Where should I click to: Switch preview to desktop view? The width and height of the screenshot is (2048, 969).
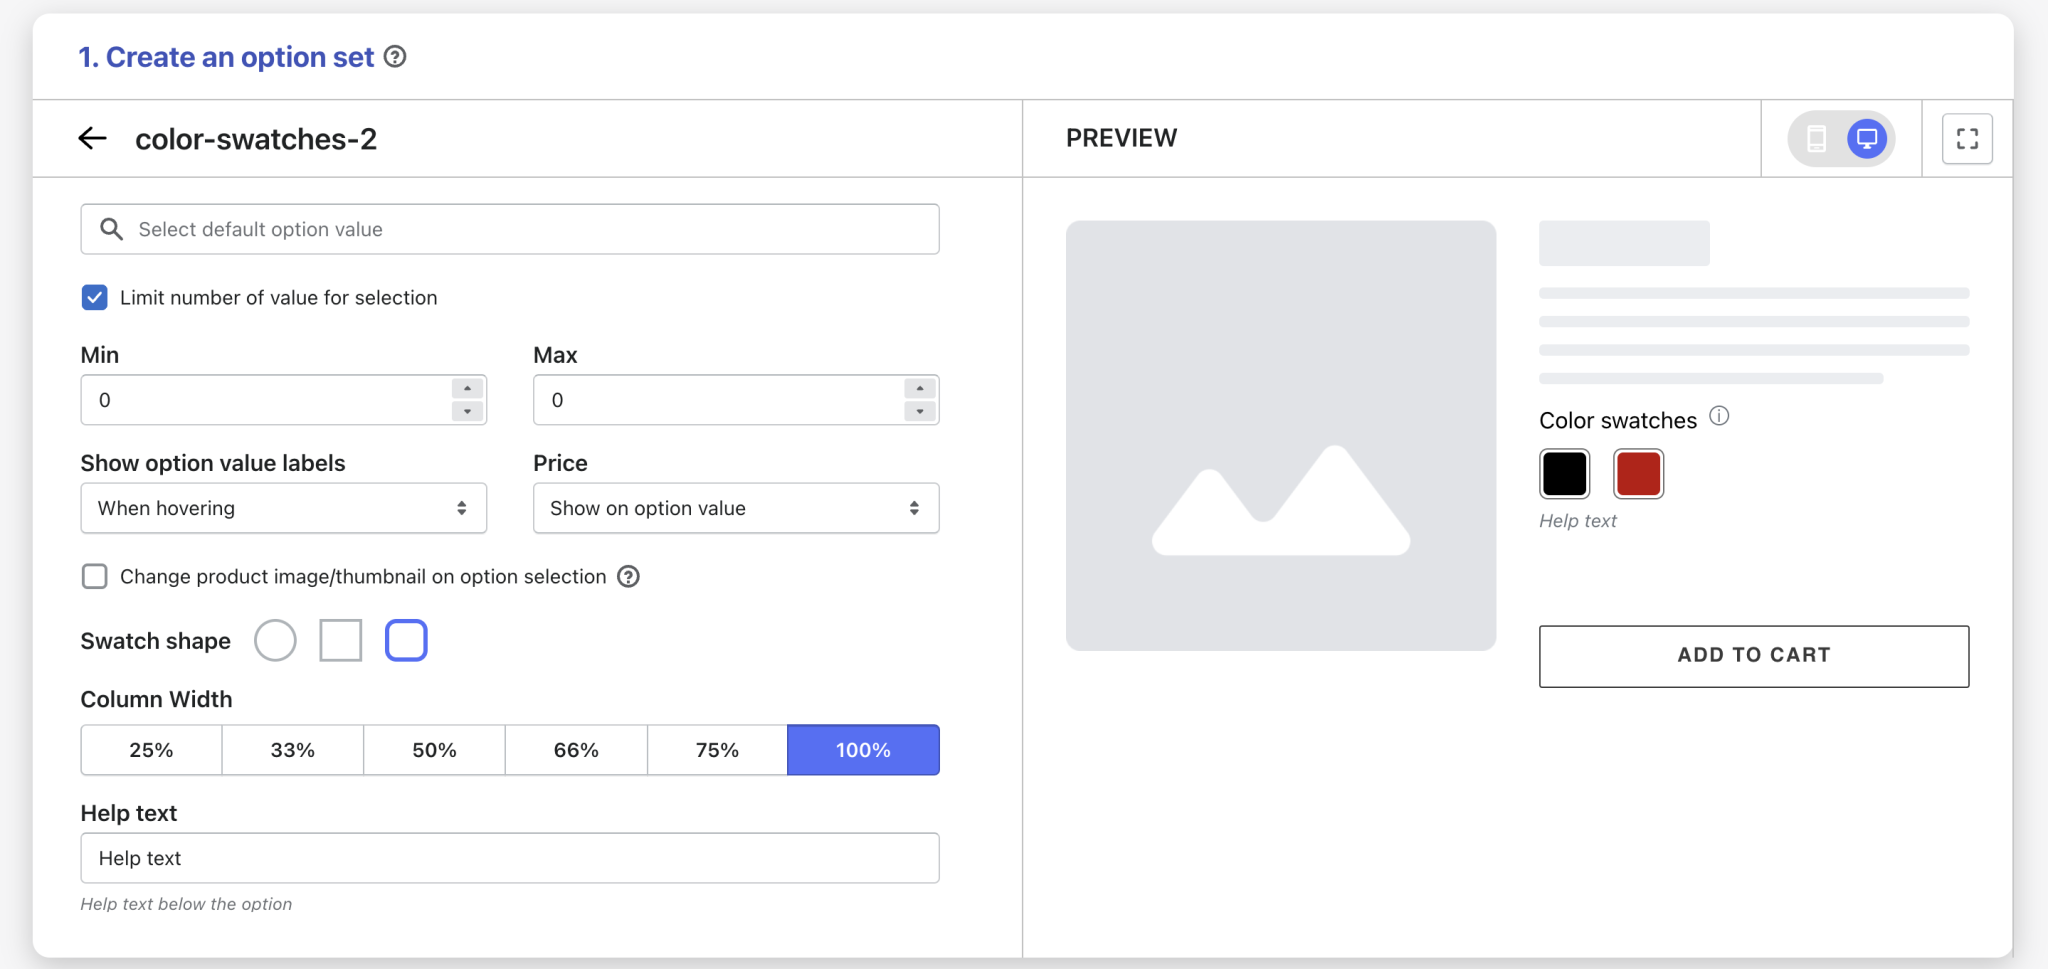pos(1866,138)
